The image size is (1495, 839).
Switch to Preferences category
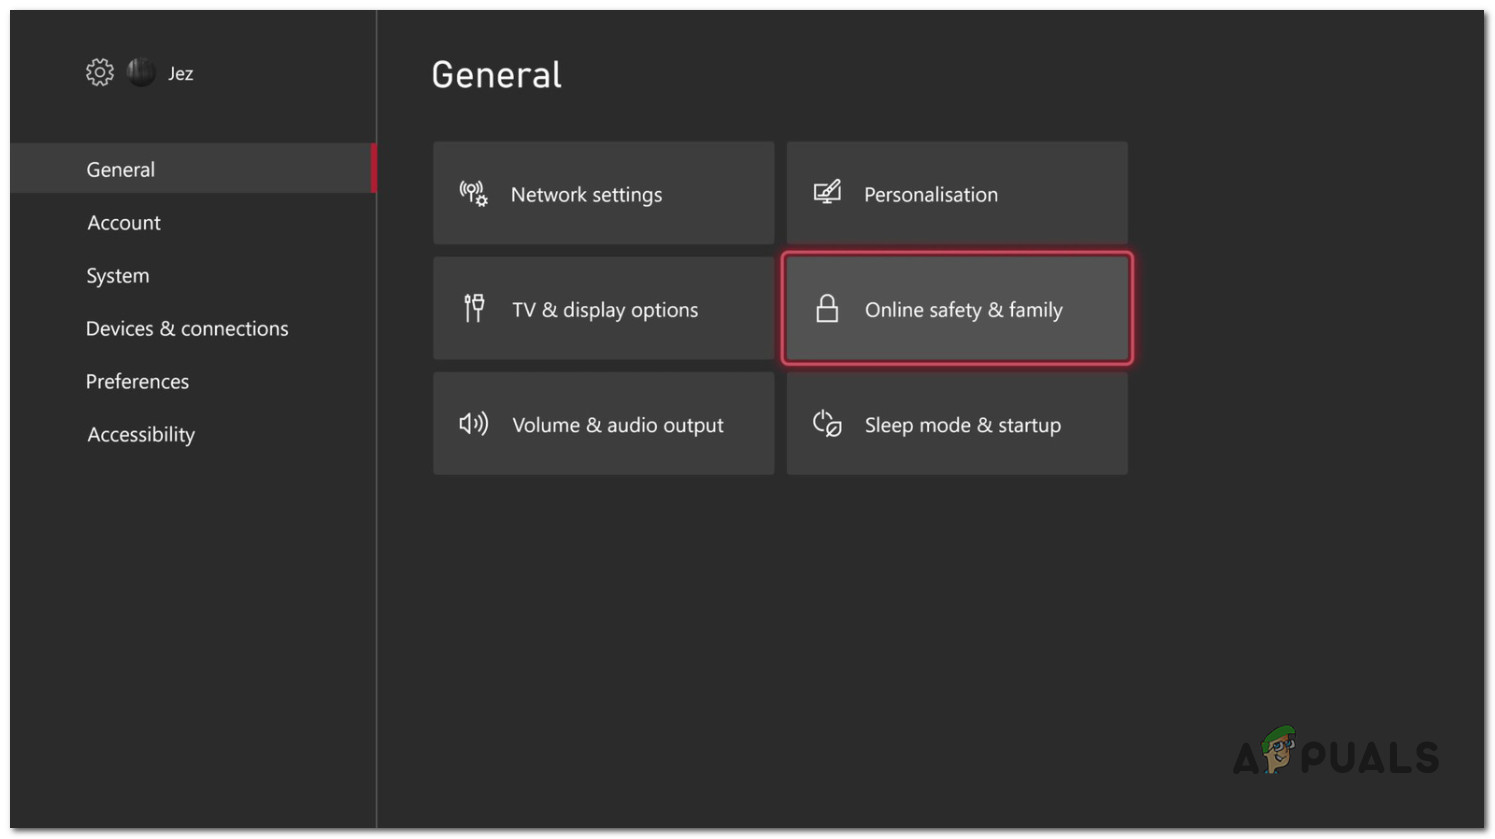click(x=137, y=381)
